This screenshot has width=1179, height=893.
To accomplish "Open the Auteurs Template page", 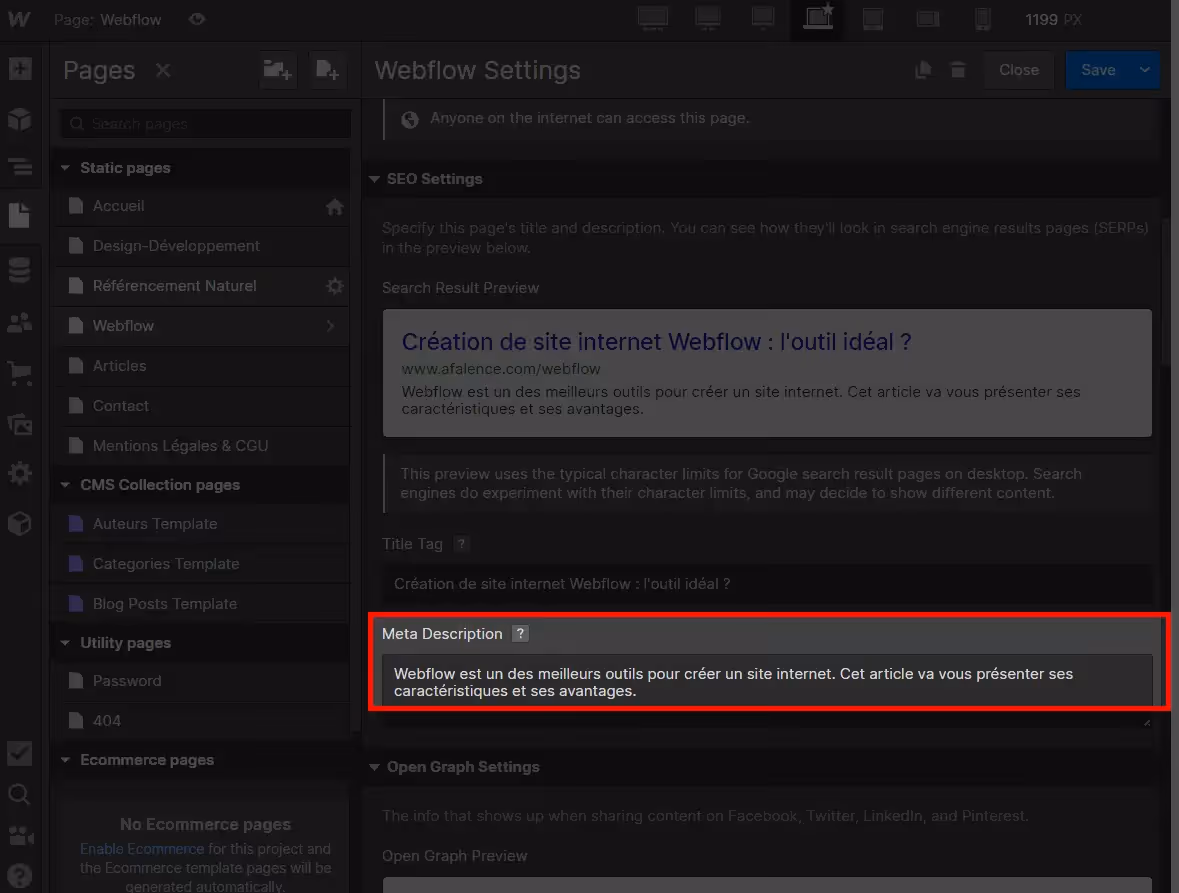I will tap(203, 524).
